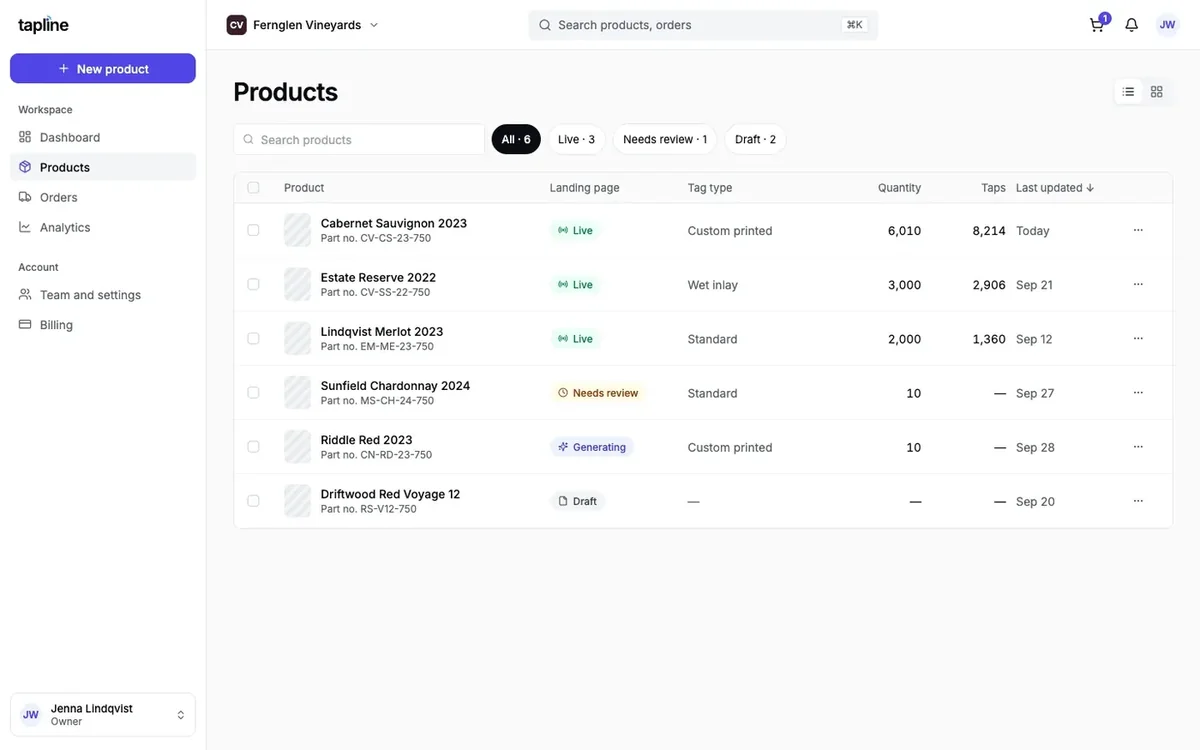This screenshot has width=1200, height=750.
Task: Switch to list view layout
Action: click(x=1129, y=92)
